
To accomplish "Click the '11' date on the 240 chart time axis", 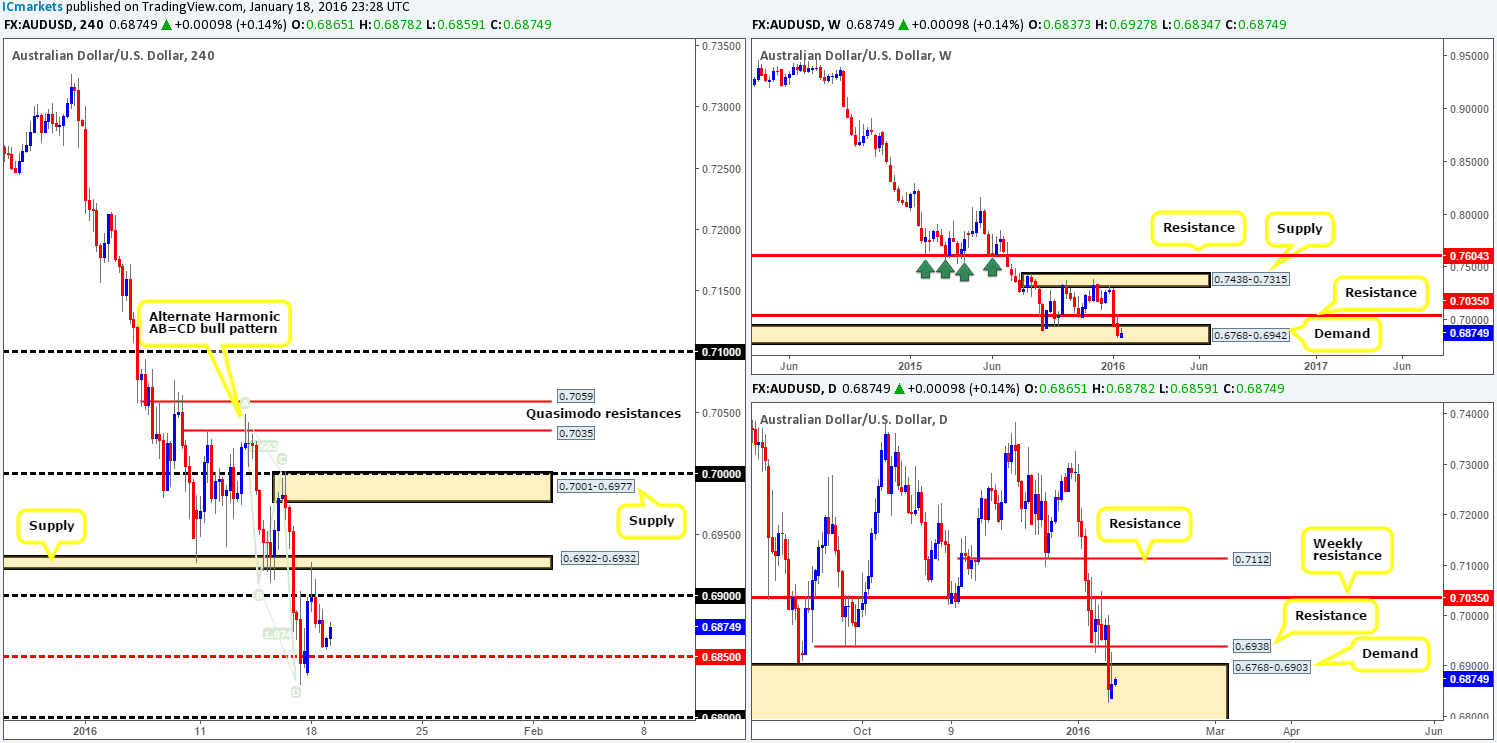I will coord(199,731).
